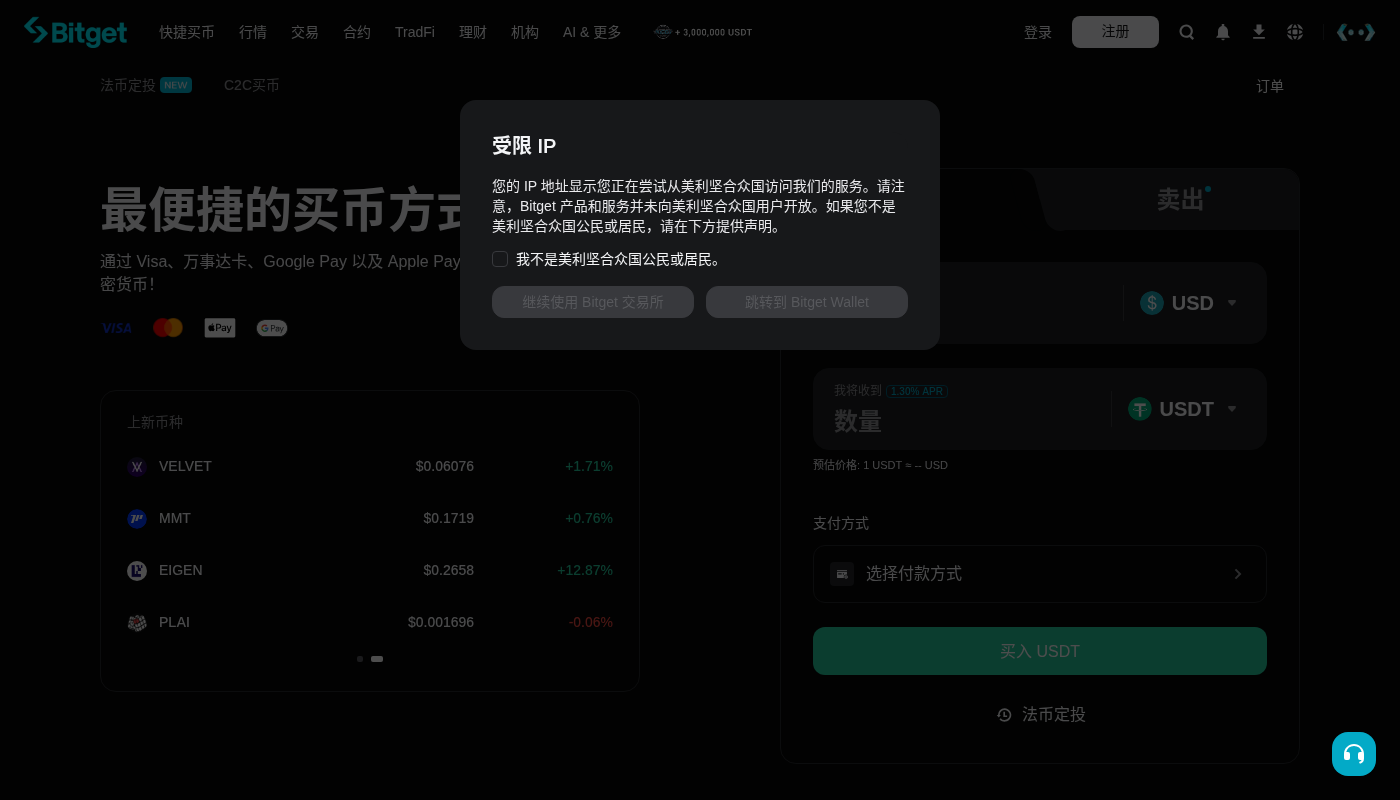Open the 快捷买币 menu
This screenshot has width=1400, height=800.
(x=187, y=32)
